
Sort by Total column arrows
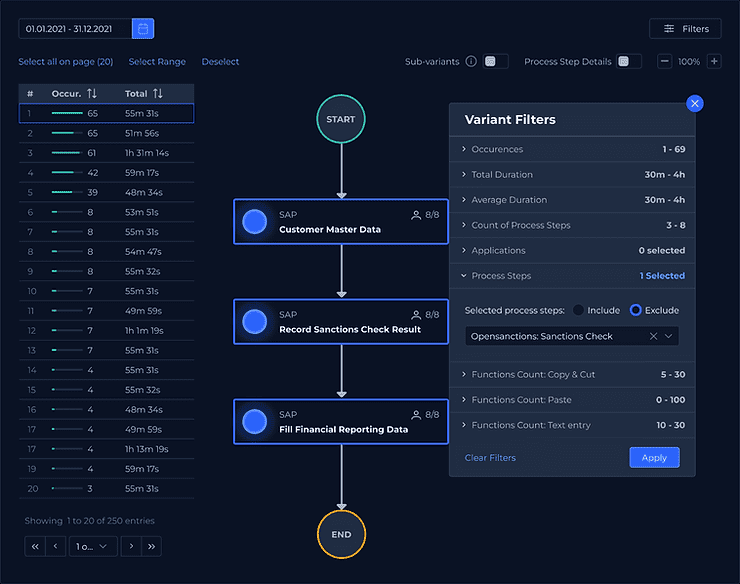[x=157, y=94]
